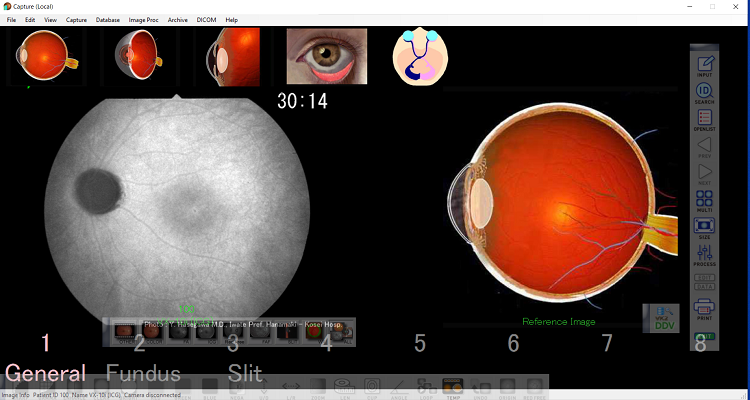Switch to the Slit tab
This screenshot has width=750, height=400.
tap(244, 374)
